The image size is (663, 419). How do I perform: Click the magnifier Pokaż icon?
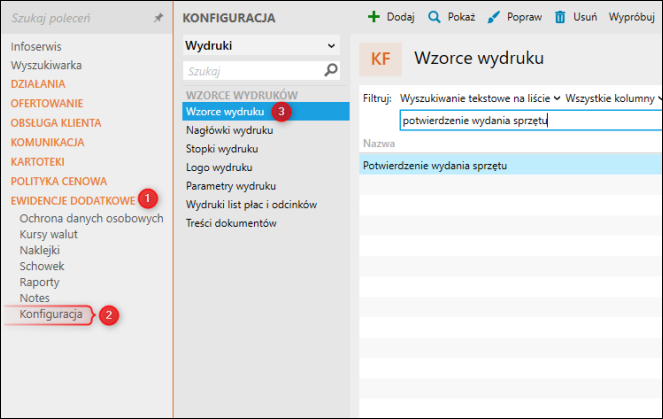pos(434,17)
